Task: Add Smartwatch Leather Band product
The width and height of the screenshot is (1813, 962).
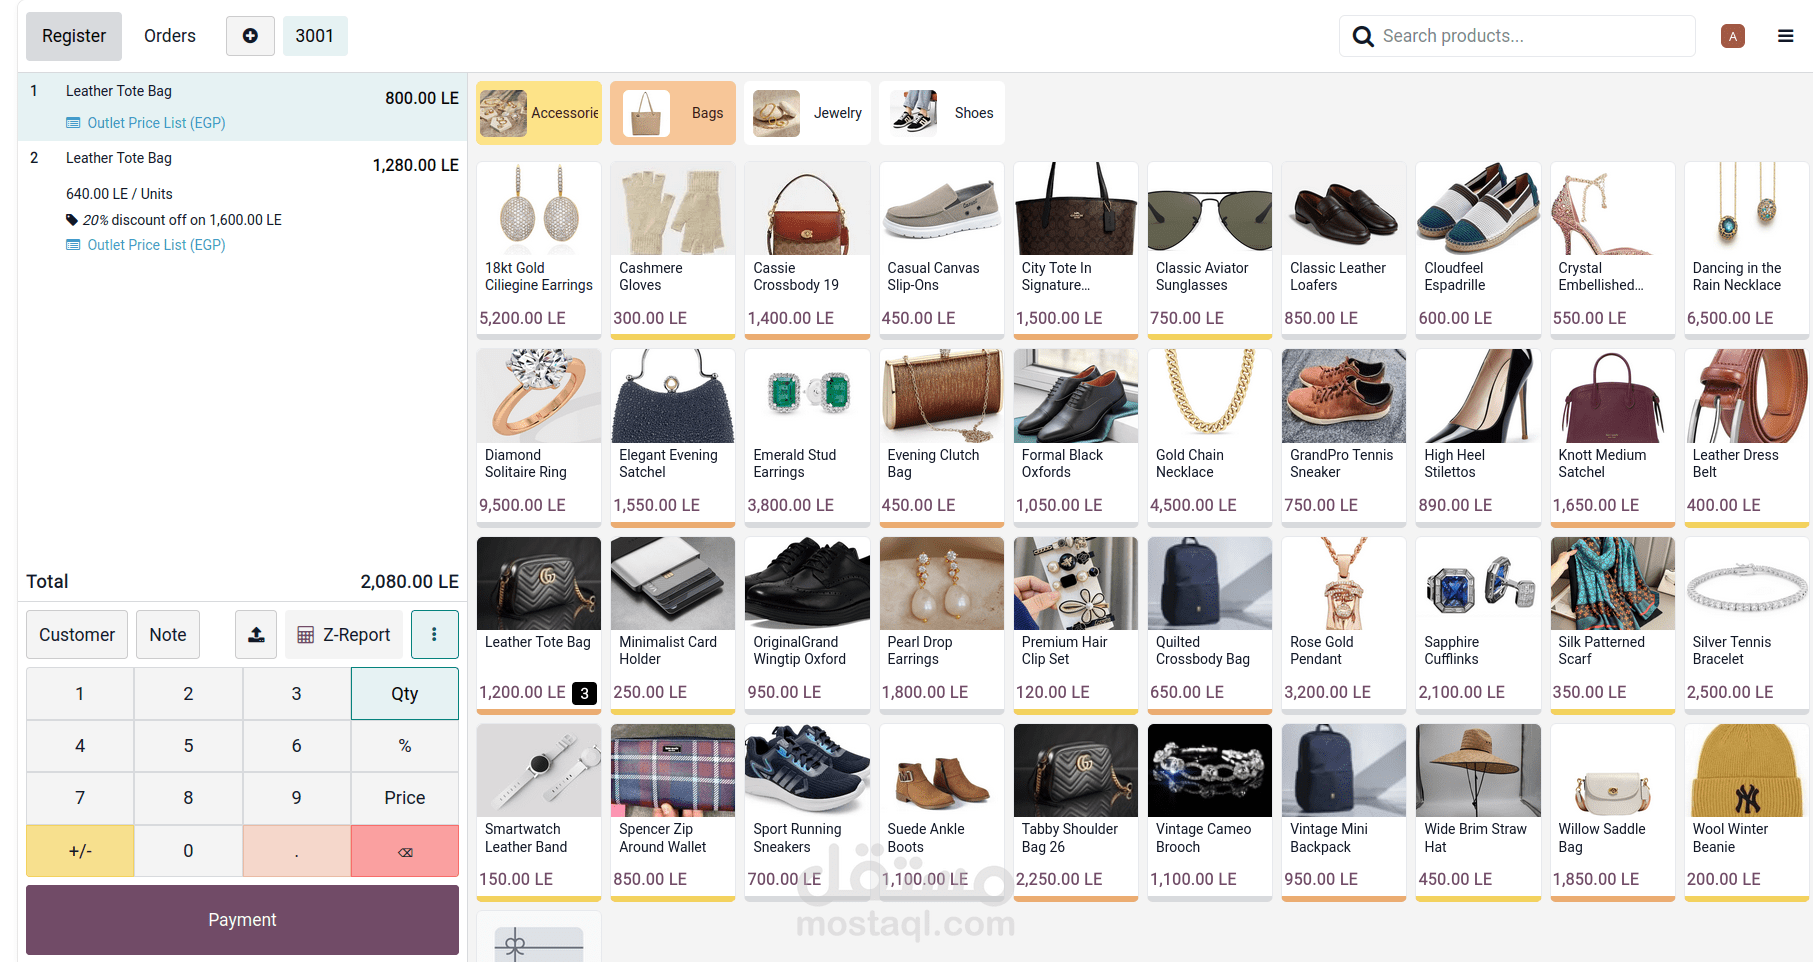Action: [x=539, y=812]
